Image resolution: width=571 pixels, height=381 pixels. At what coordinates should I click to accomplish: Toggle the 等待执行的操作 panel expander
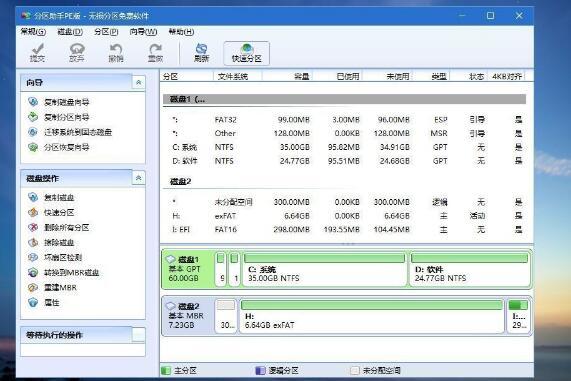pyautogui.click(x=138, y=335)
